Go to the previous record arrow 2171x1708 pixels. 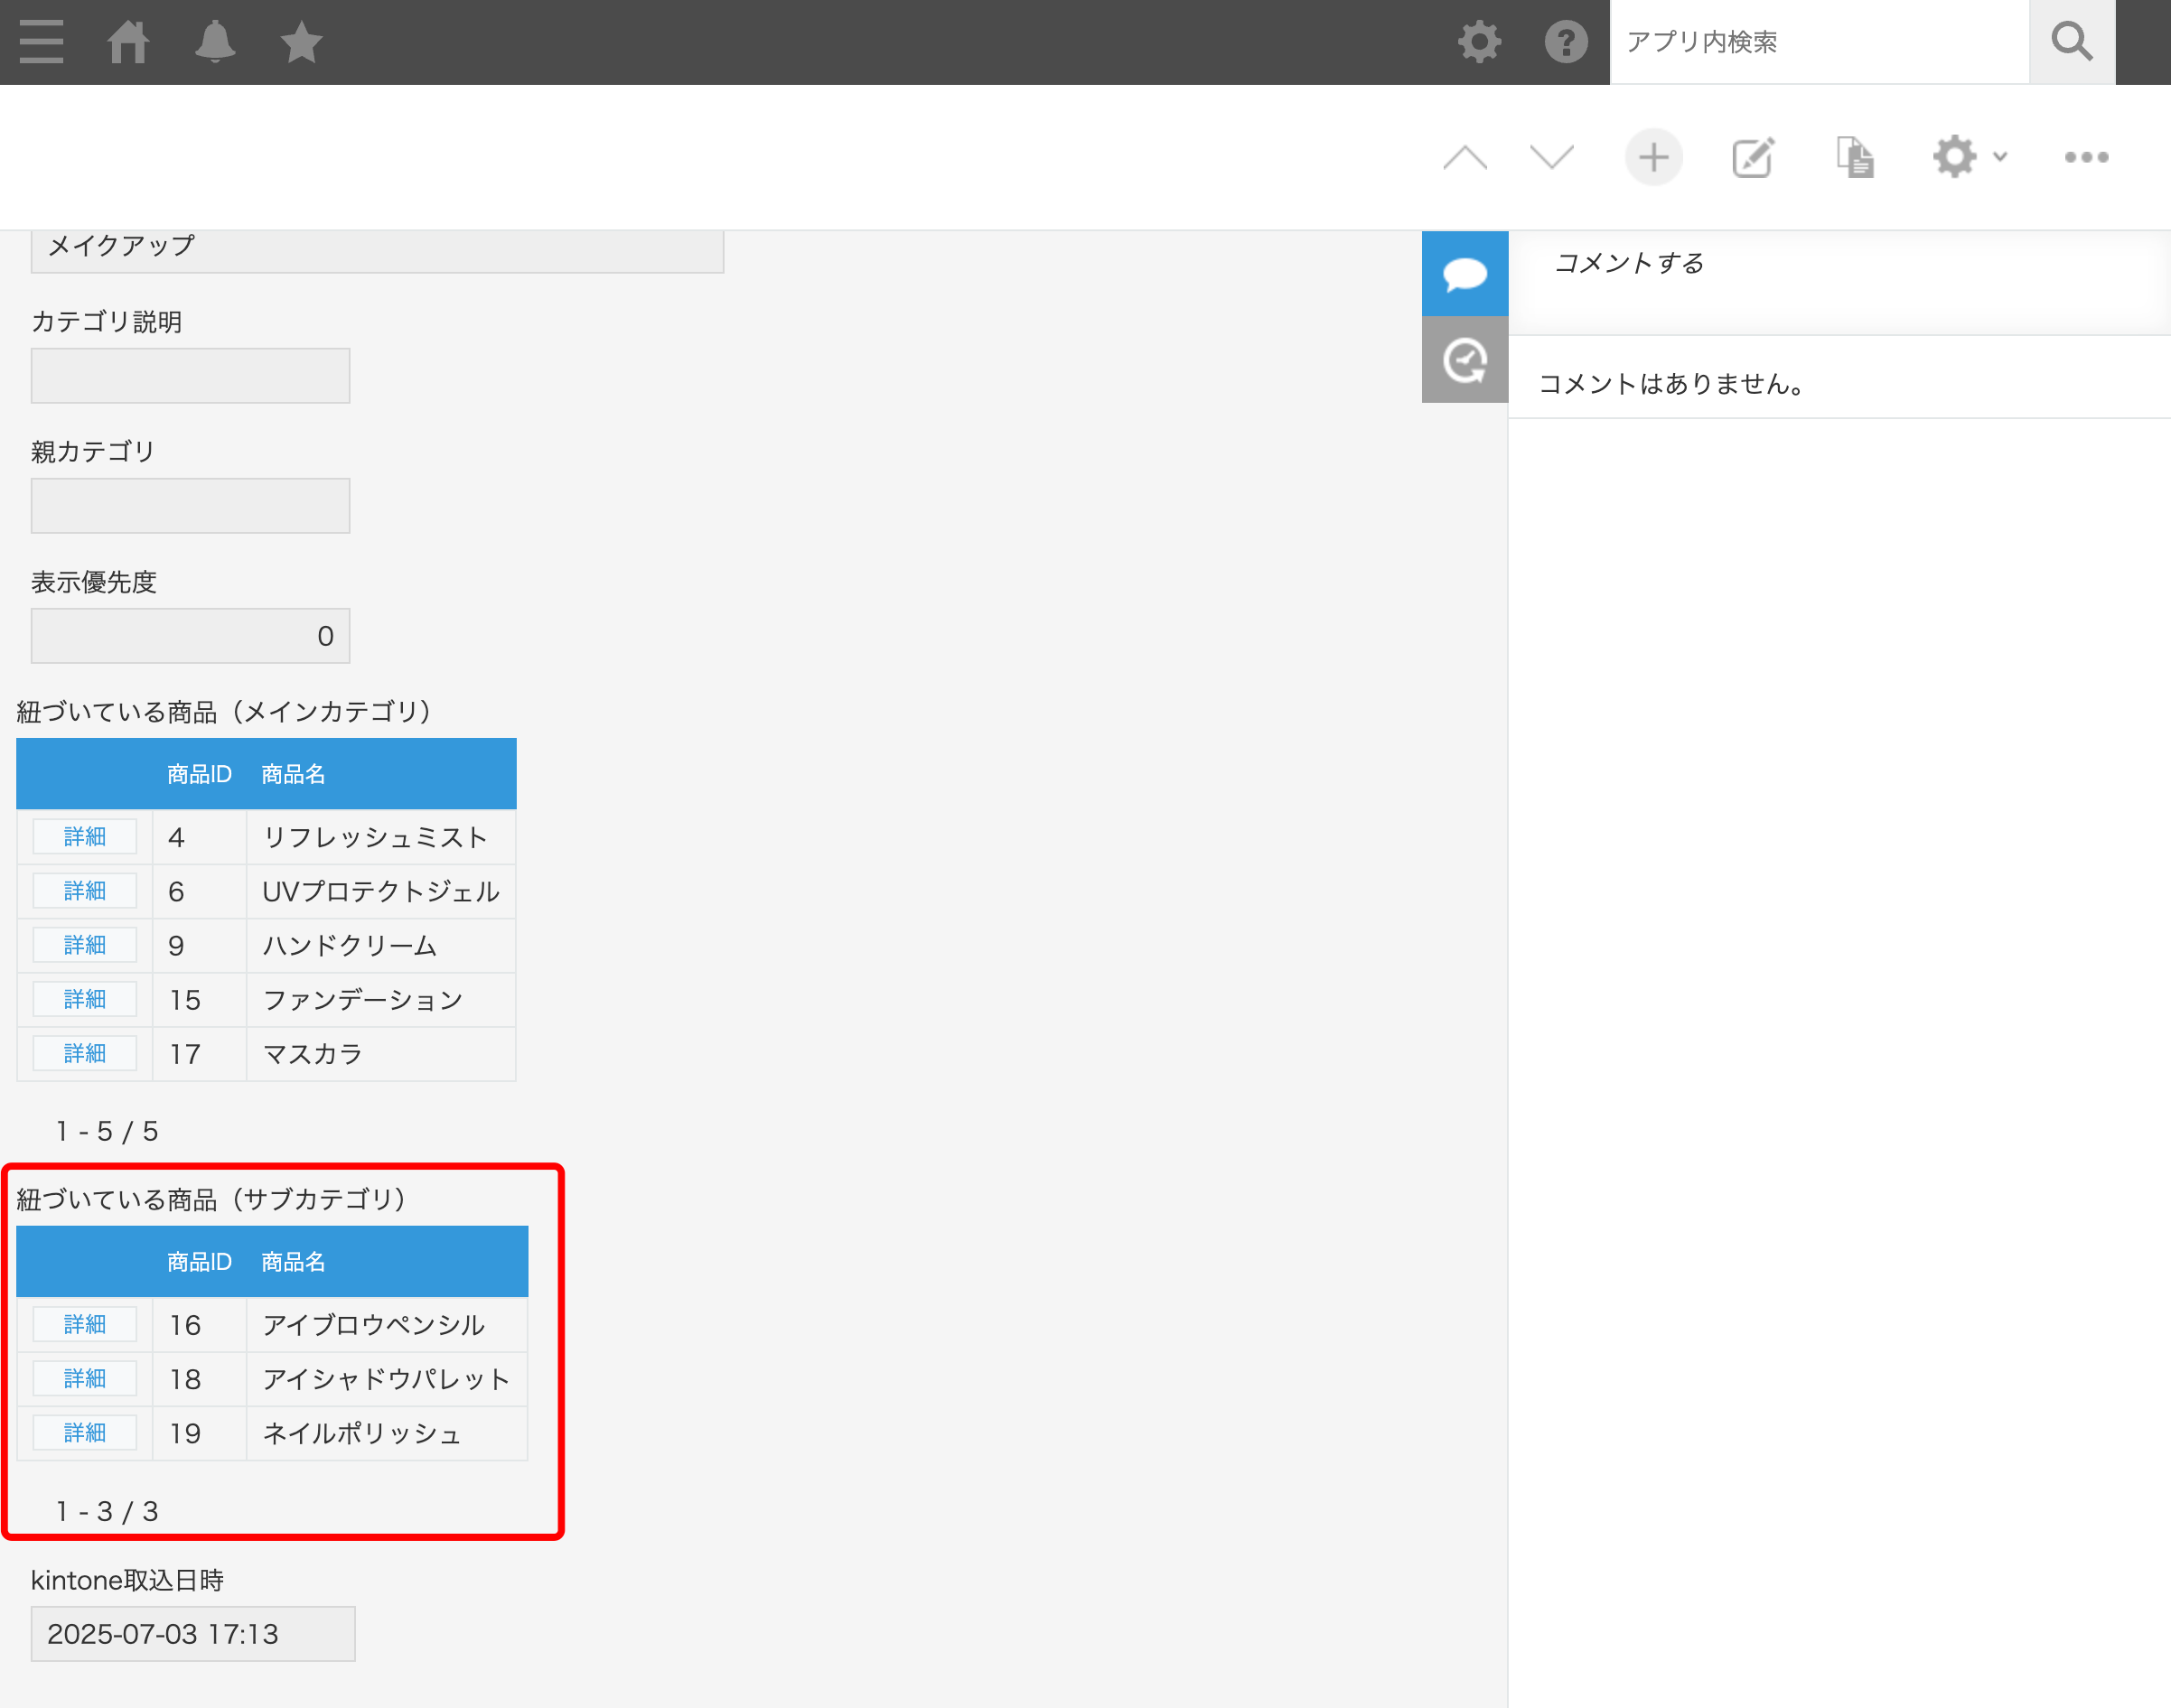coord(1465,157)
